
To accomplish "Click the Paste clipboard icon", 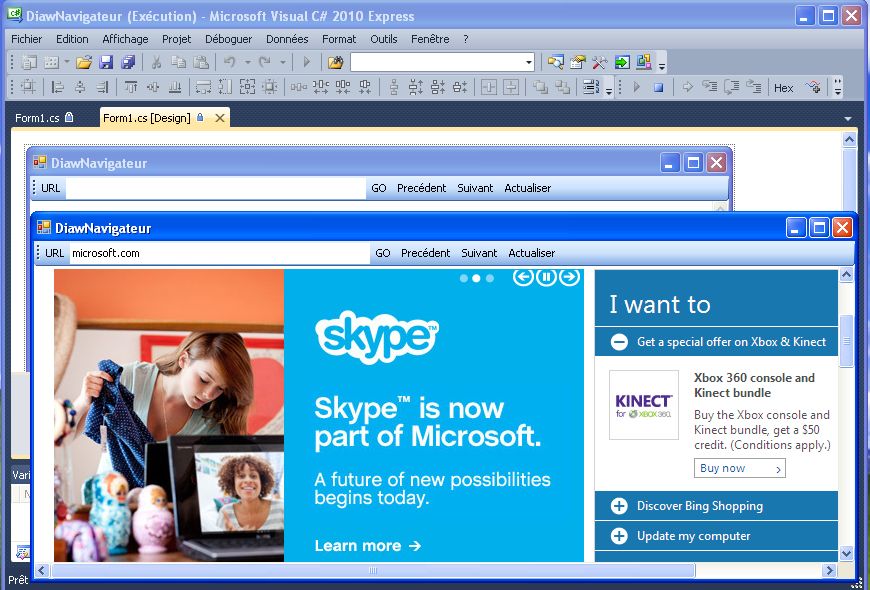I will [x=200, y=62].
